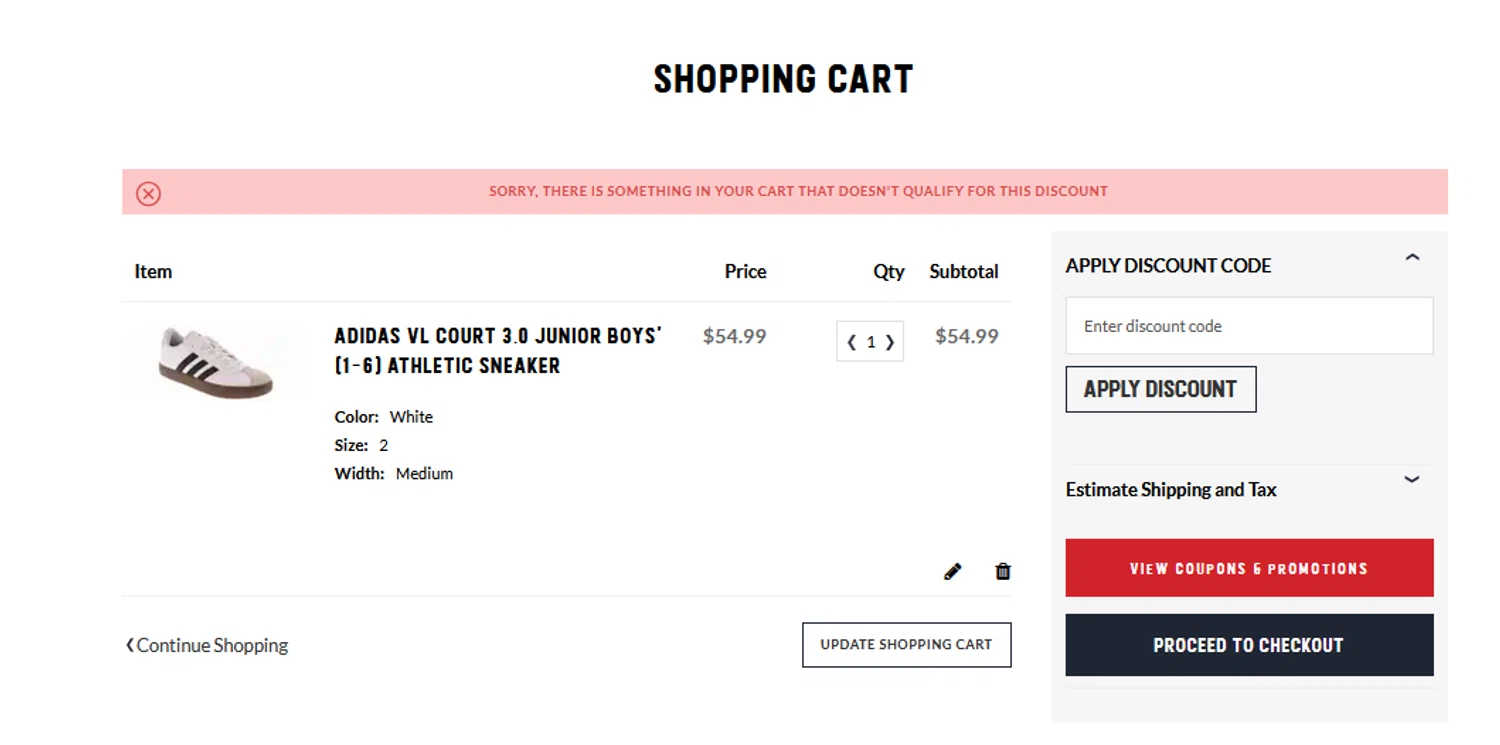Image resolution: width=1500 pixels, height=745 pixels.
Task: Click the white sneaker product thumbnail
Action: coord(216,362)
